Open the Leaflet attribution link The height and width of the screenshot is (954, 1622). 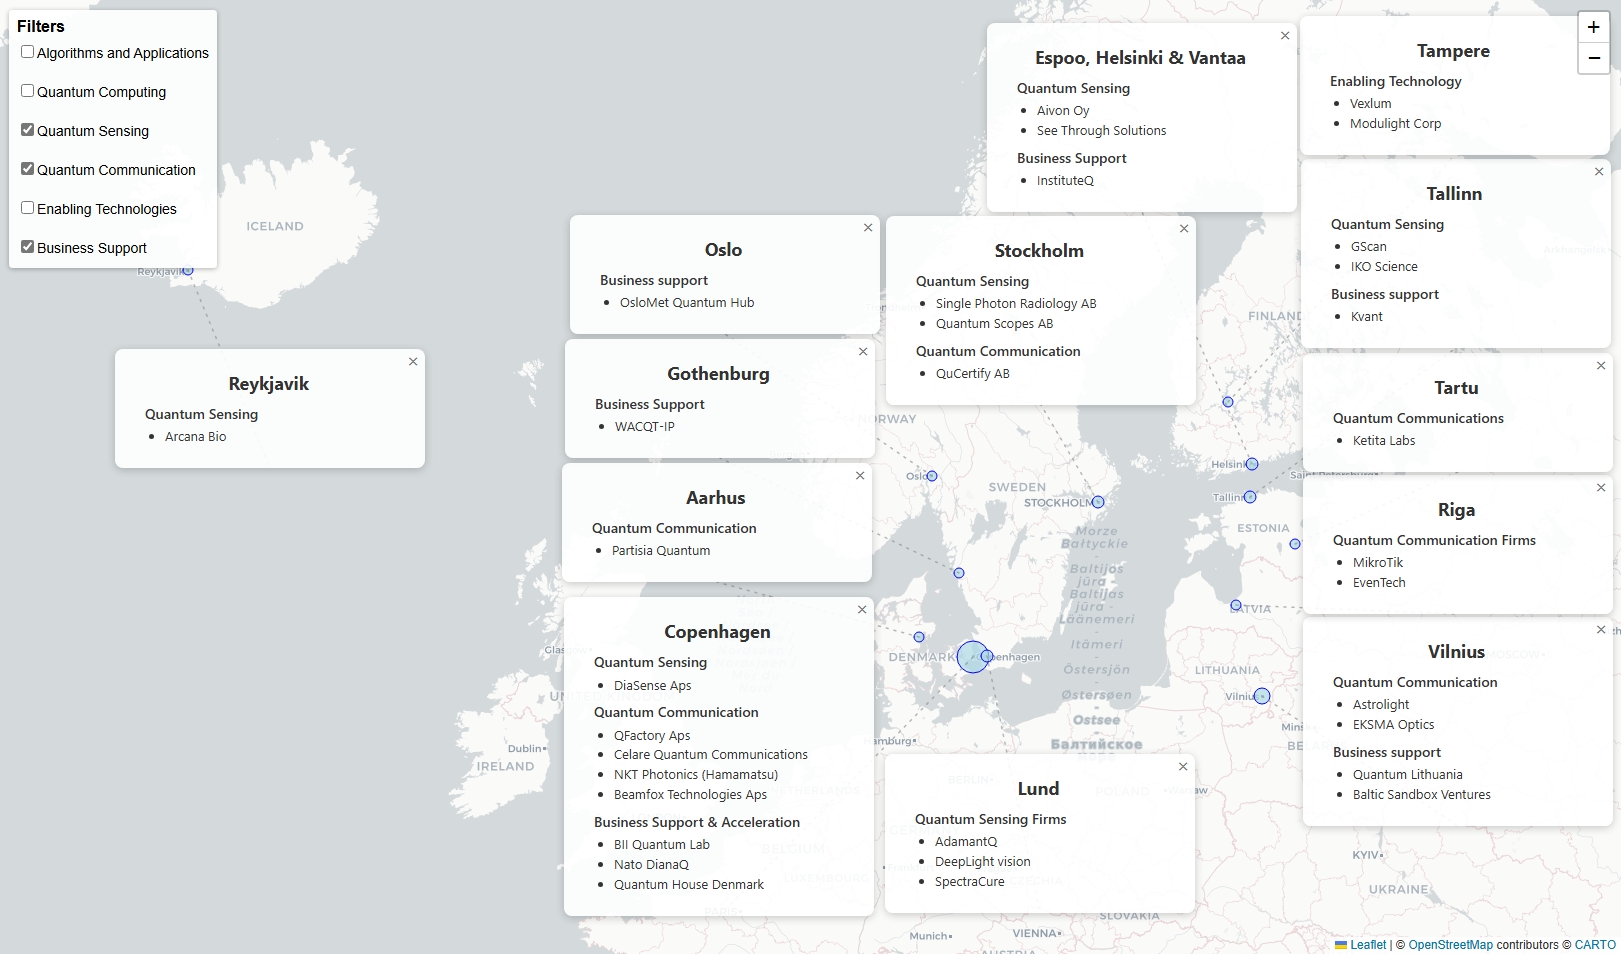tap(1367, 945)
